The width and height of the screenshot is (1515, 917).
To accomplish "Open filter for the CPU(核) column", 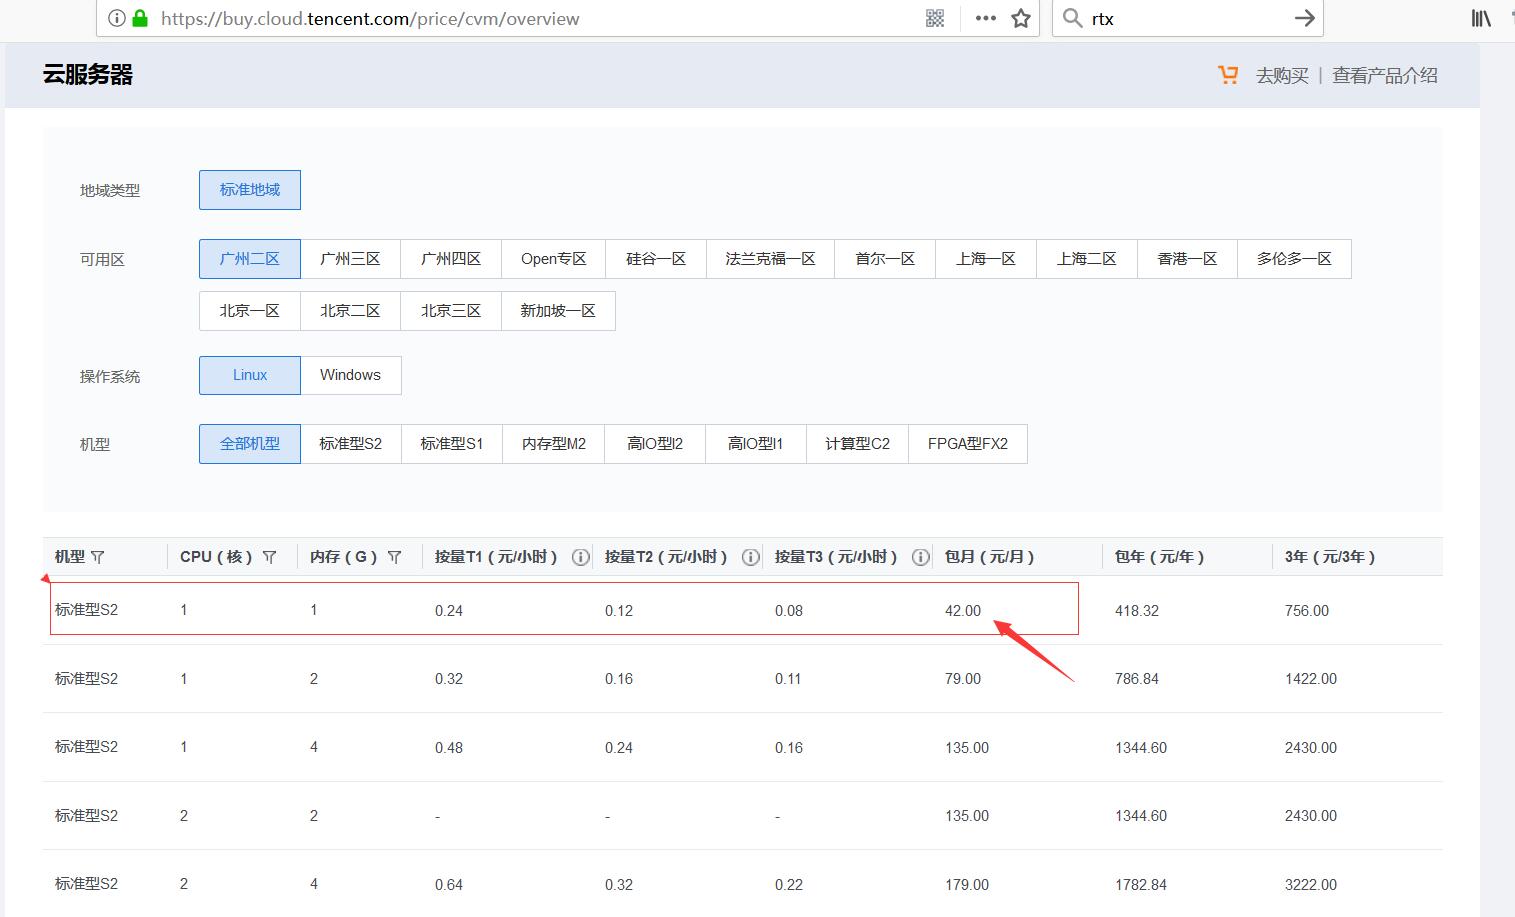I will 269,557.
